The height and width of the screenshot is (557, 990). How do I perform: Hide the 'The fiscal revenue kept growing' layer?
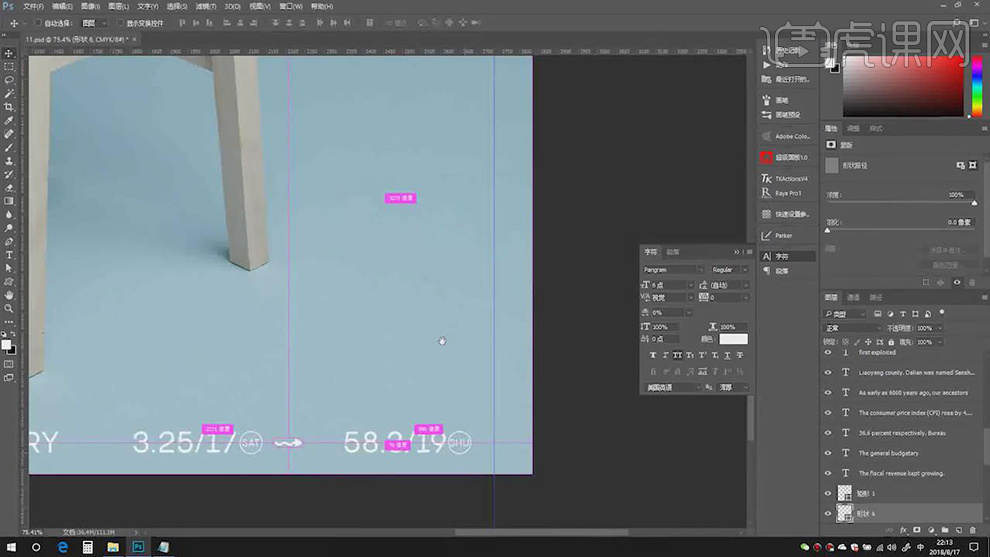pos(828,473)
